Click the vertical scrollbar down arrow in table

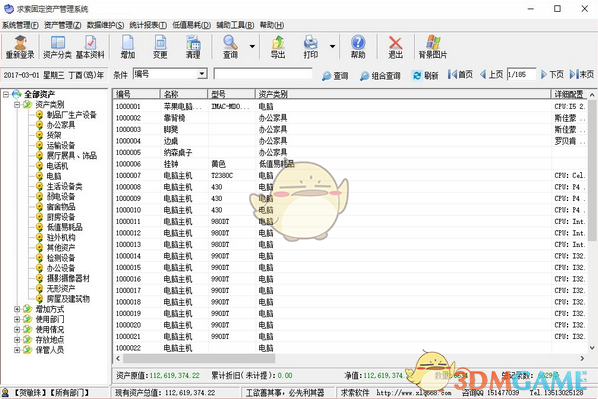point(592,348)
